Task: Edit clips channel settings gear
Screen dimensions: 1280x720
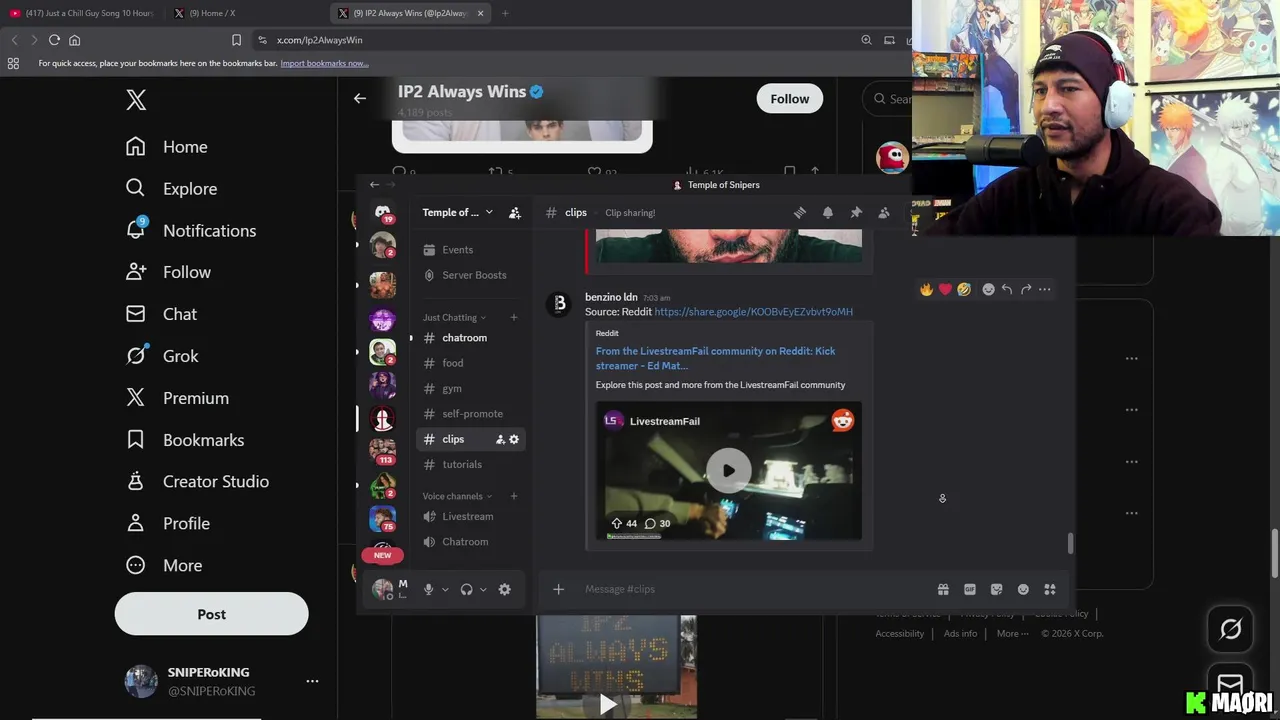Action: click(514, 439)
